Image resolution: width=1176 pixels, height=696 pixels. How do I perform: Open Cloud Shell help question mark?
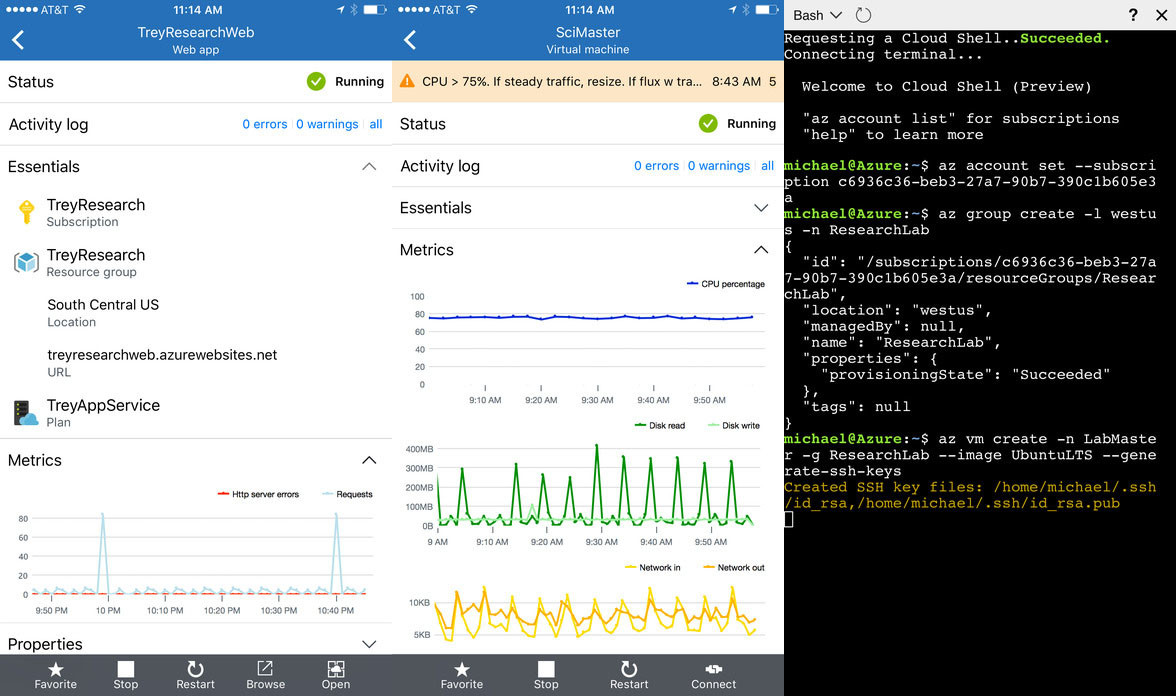pos(1132,15)
